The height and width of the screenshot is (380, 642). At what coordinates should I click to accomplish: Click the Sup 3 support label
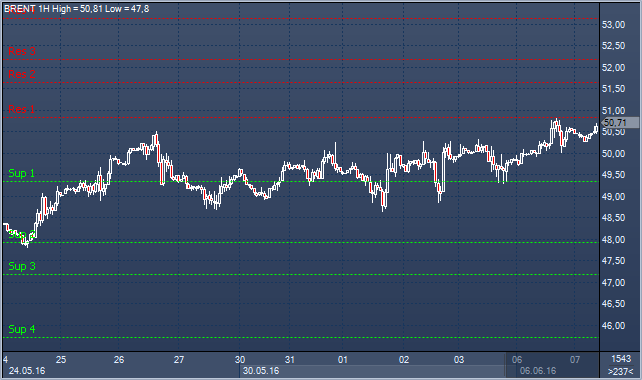[x=22, y=266]
